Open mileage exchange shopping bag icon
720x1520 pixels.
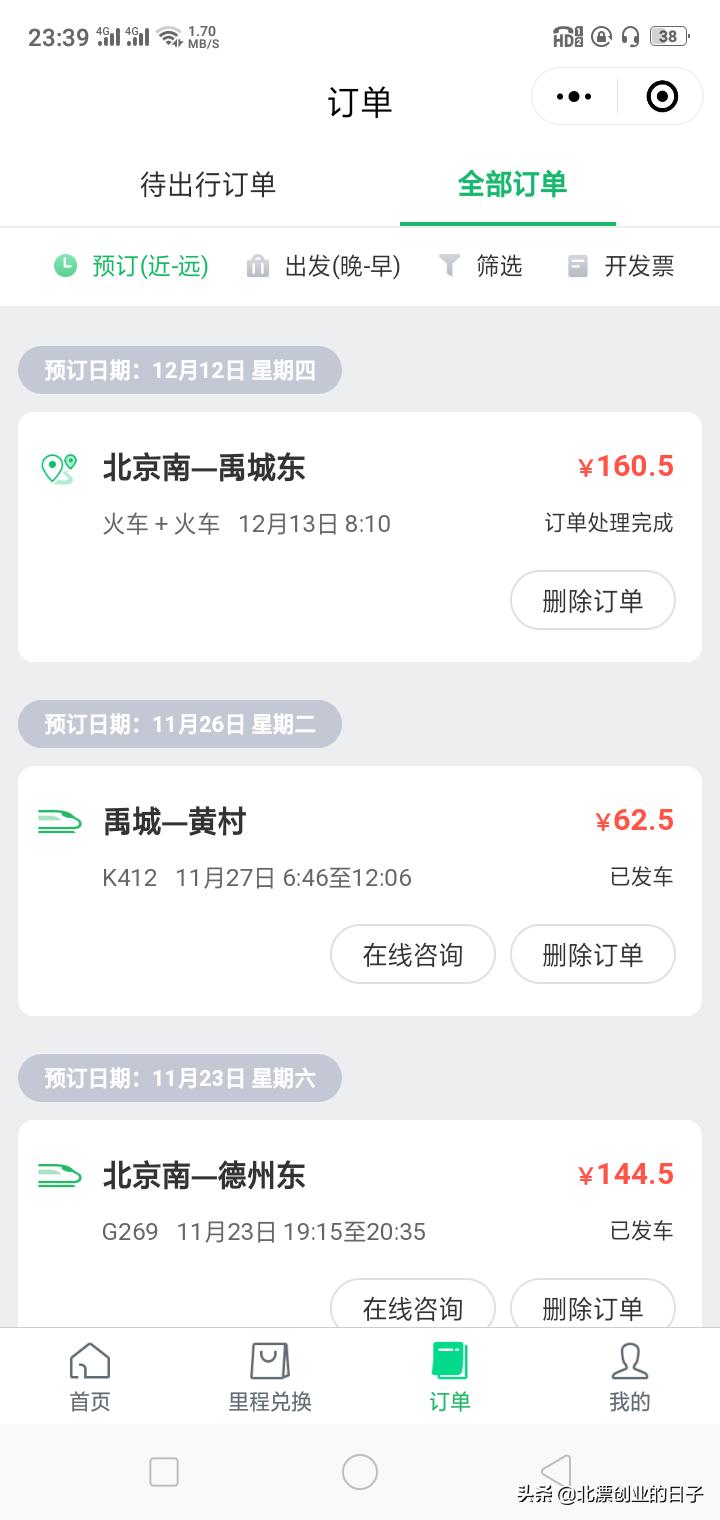click(270, 1362)
